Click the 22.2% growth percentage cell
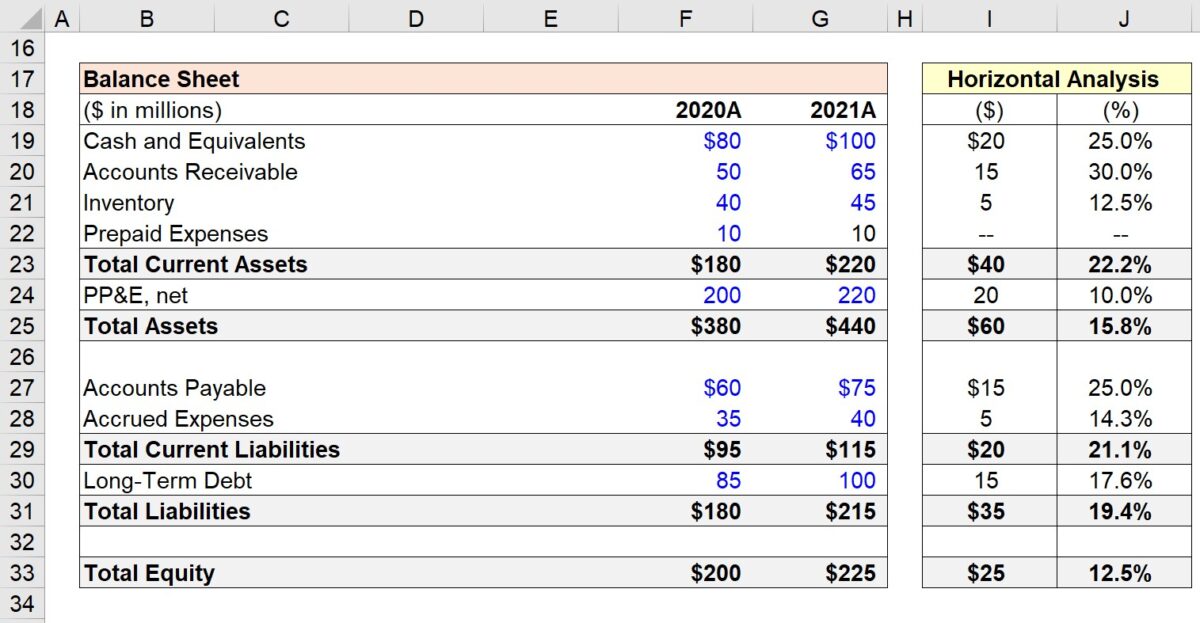This screenshot has height=623, width=1200. [1124, 264]
